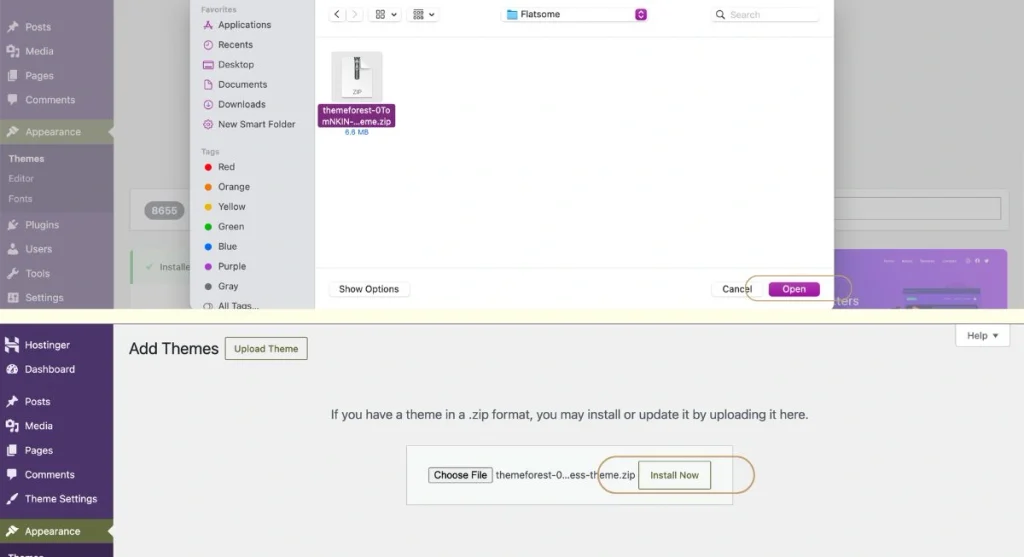Open the Editor submenu item under Appearance
The image size is (1024, 557).
tap(21, 178)
